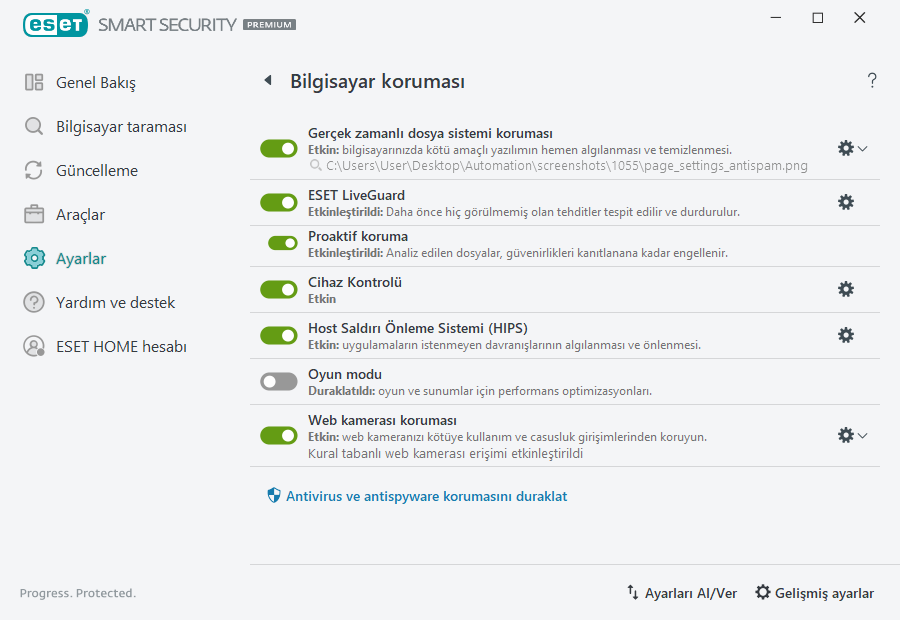Click the back arrow beside Bilgisayar koruması

(267, 80)
